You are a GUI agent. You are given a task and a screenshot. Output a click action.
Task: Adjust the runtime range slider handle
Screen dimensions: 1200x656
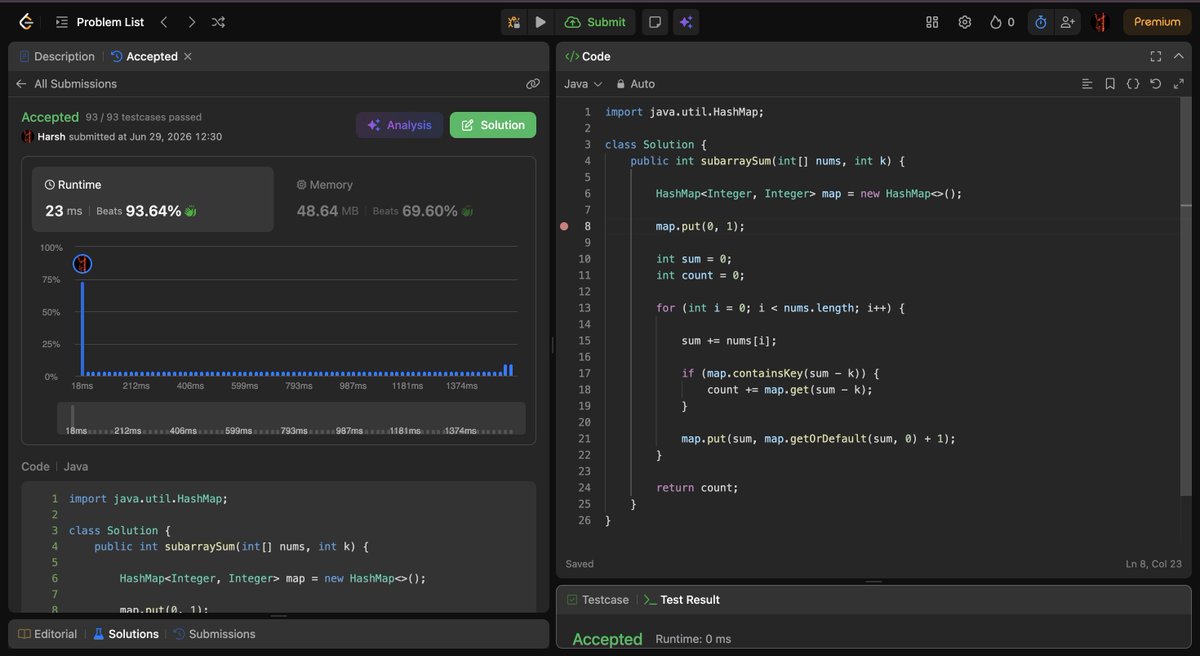(x=72, y=417)
